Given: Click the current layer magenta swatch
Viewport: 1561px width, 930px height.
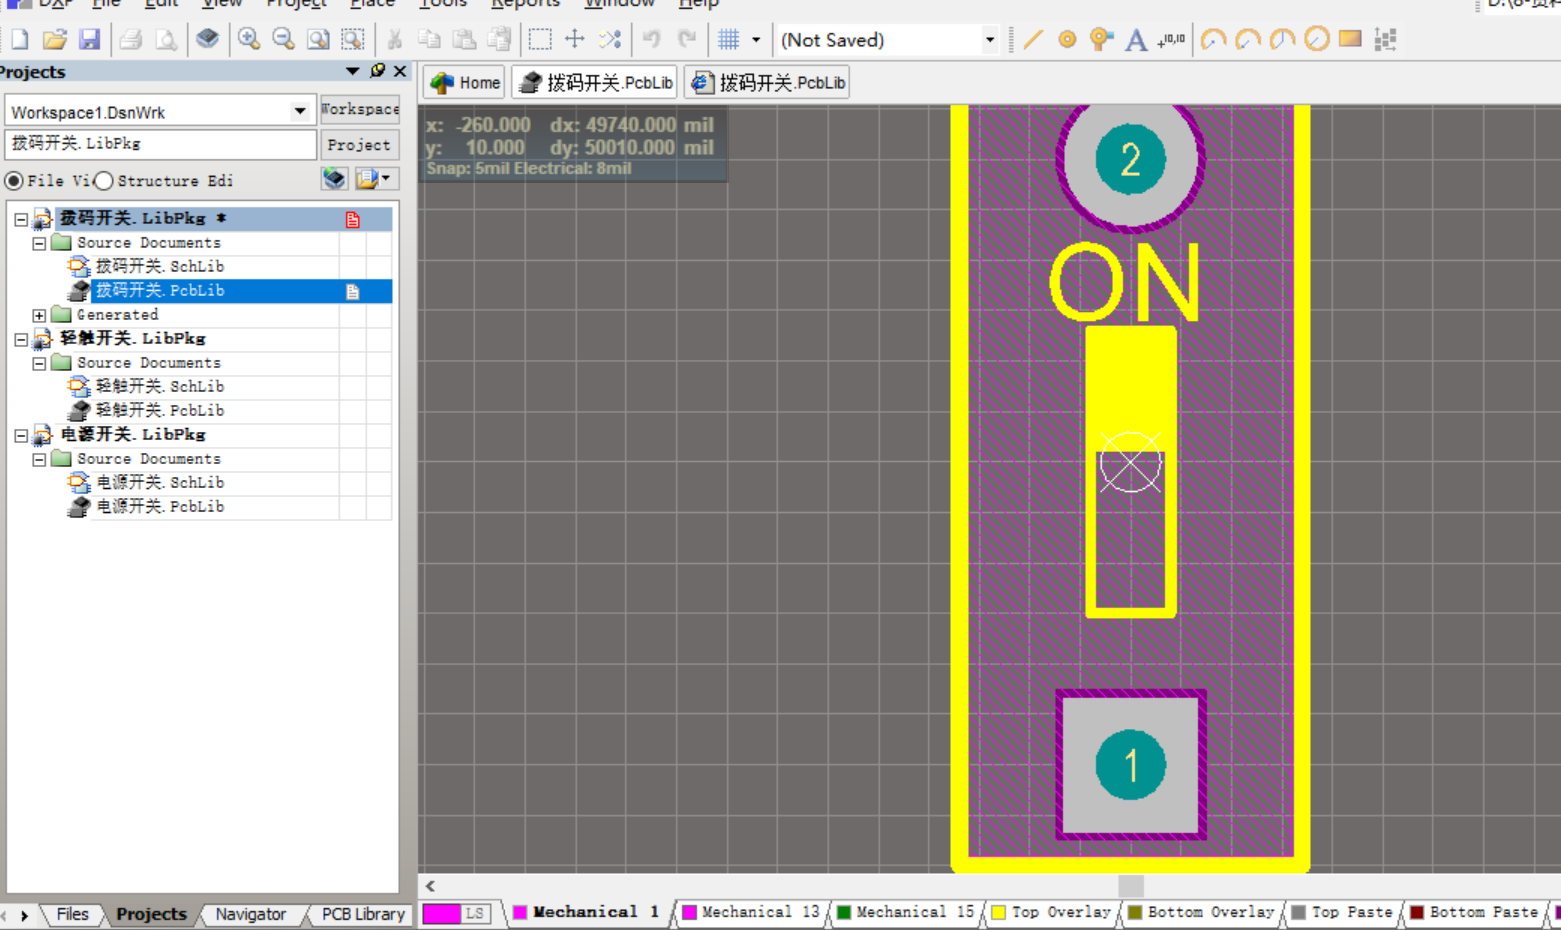Looking at the screenshot, I should (x=441, y=913).
